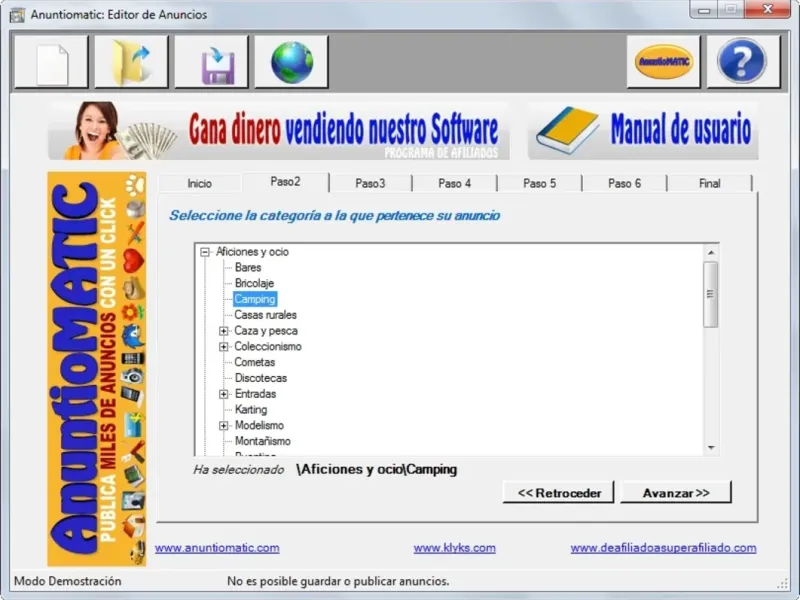Expand the Caza y pesca node
Image resolution: width=800 pixels, height=600 pixels.
coord(223,331)
